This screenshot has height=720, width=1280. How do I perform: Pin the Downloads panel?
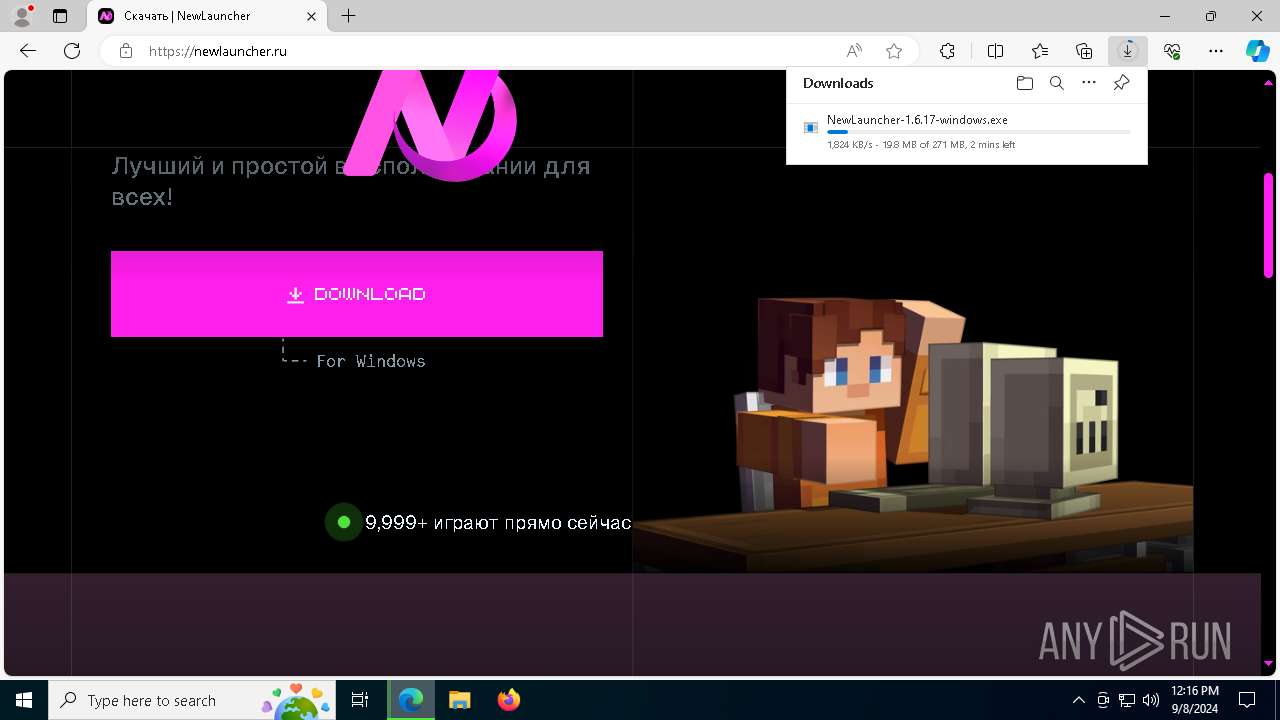(x=1121, y=83)
